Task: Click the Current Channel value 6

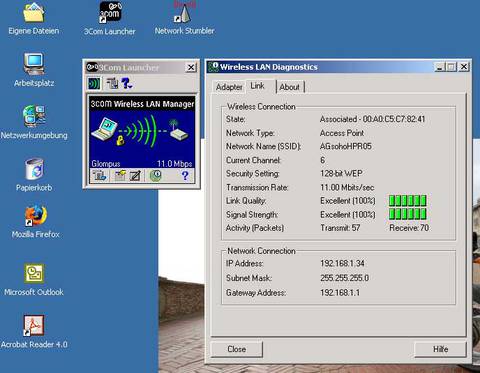Action: (x=322, y=160)
